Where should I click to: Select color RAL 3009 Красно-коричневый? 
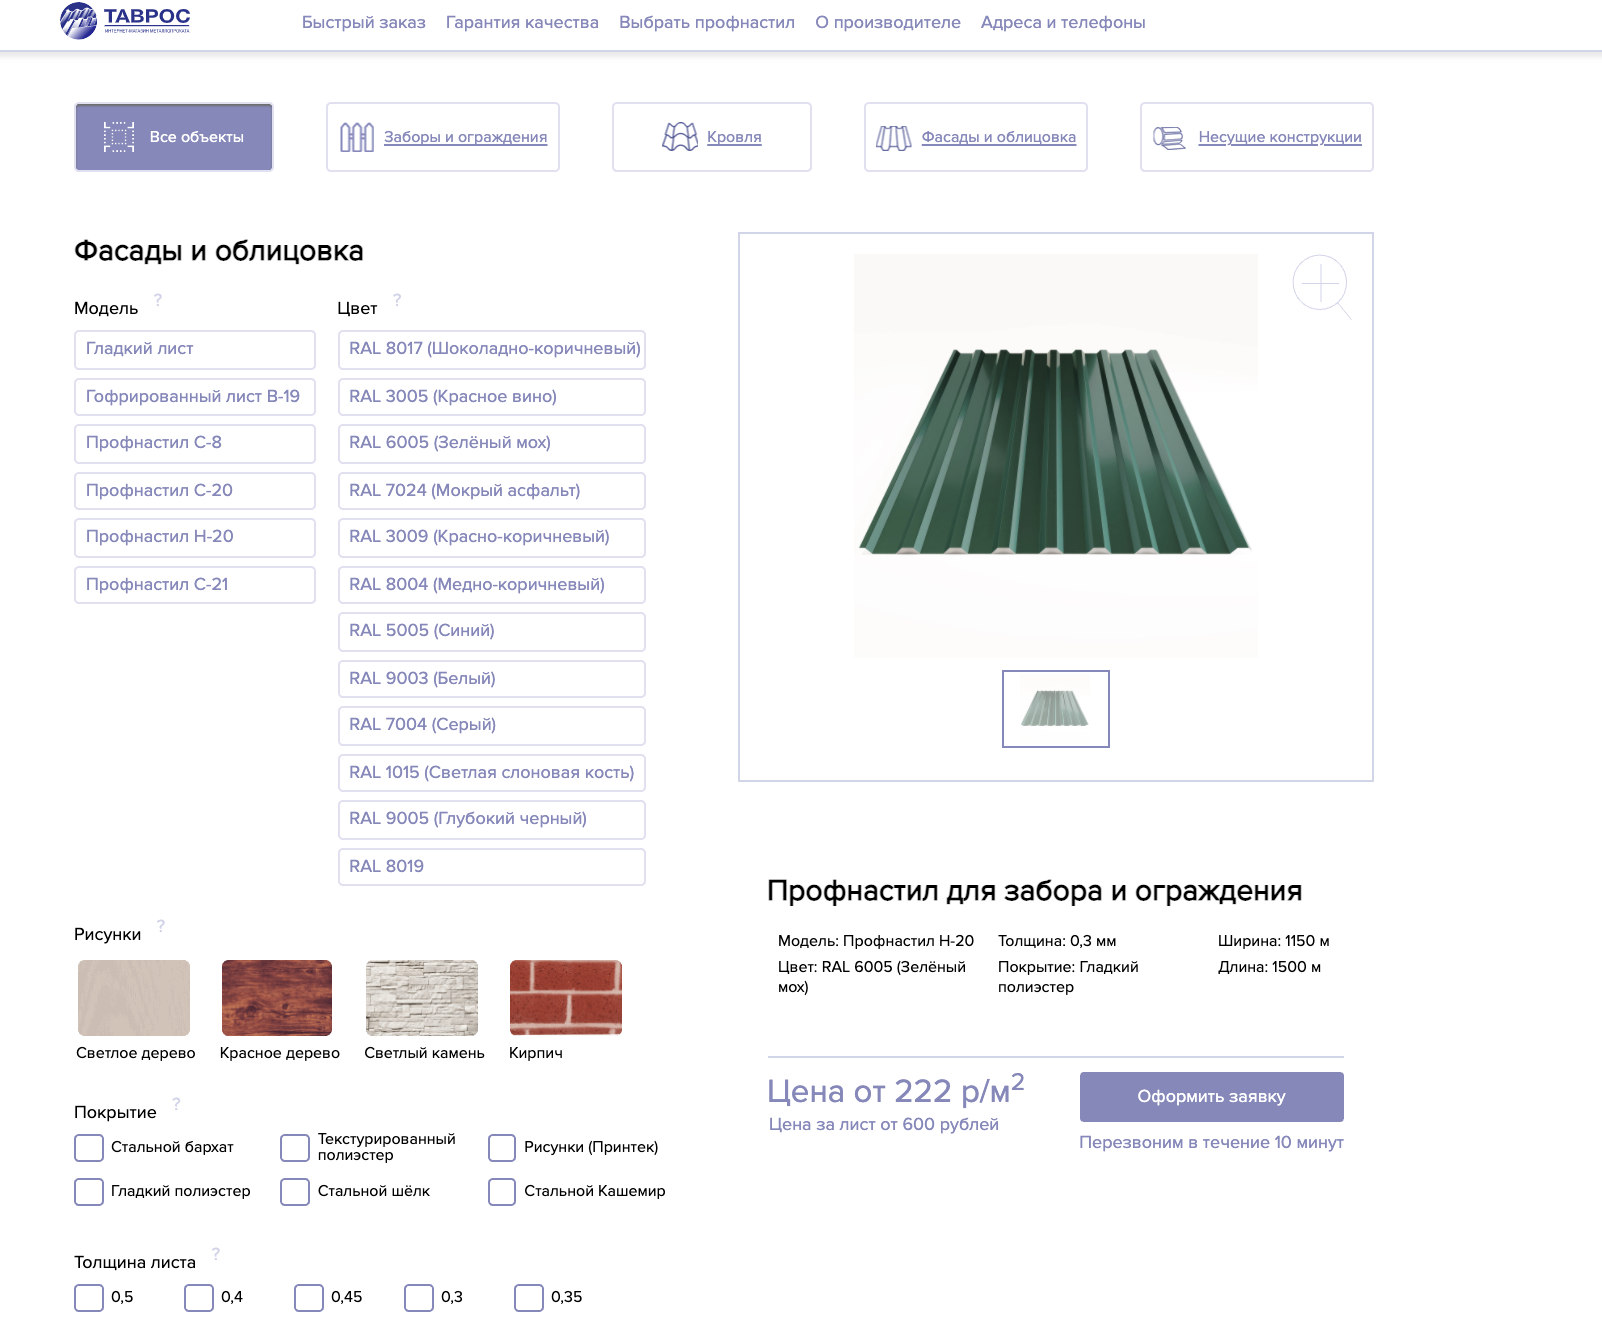492,537
